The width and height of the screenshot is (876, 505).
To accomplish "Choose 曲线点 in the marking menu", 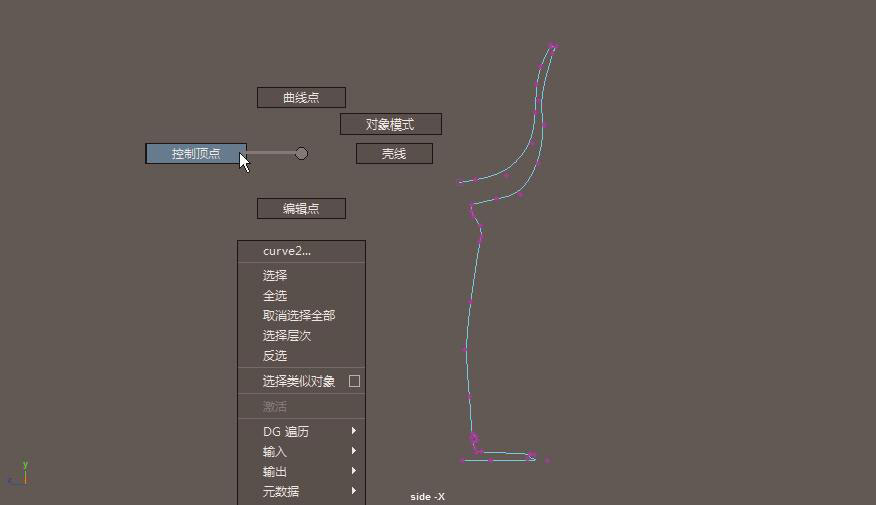I will pyautogui.click(x=301, y=98).
